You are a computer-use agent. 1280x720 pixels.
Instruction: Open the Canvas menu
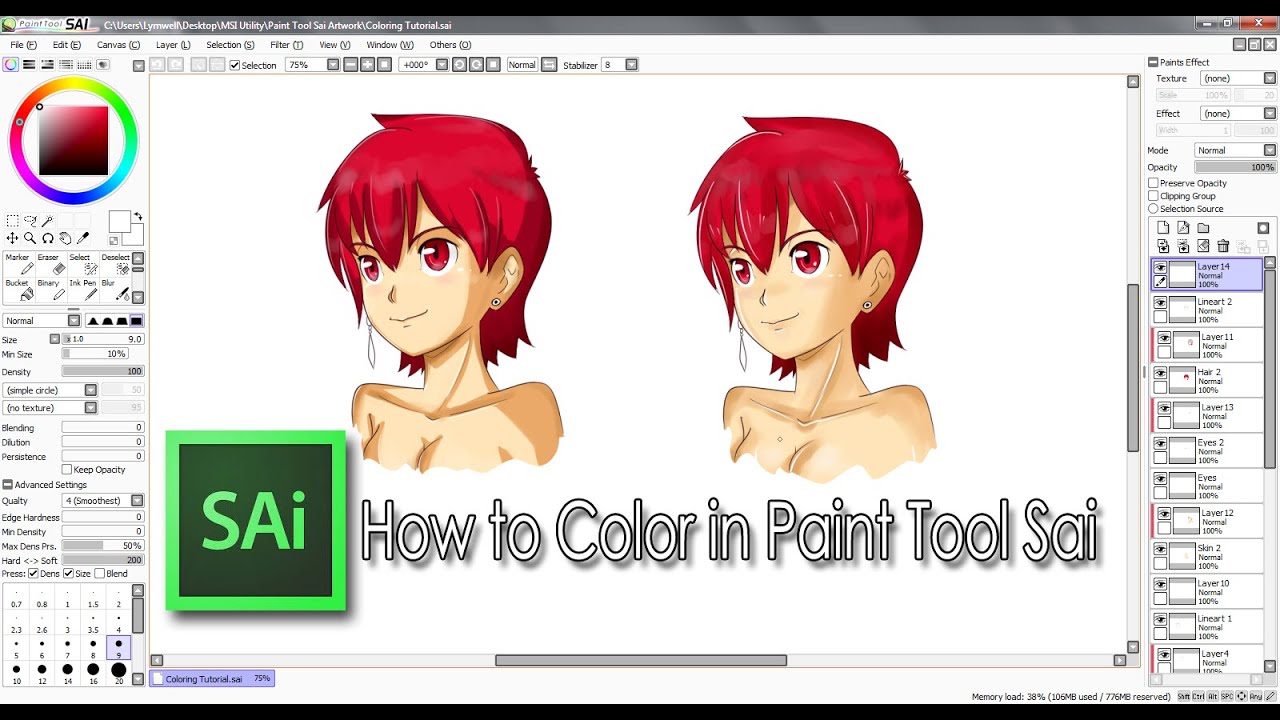pos(118,45)
